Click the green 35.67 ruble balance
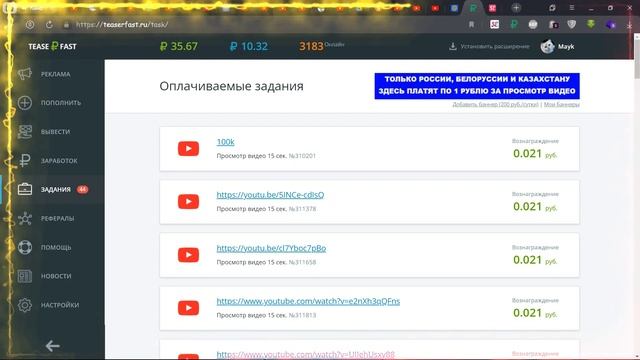This screenshot has height=360, width=640. click(178, 46)
